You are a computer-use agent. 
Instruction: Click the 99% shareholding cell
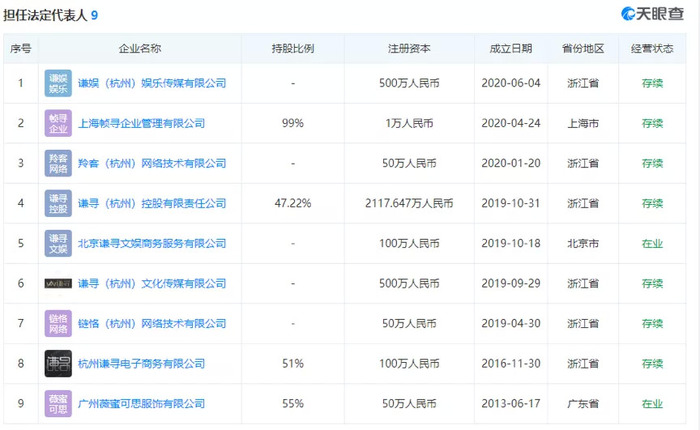(x=293, y=123)
